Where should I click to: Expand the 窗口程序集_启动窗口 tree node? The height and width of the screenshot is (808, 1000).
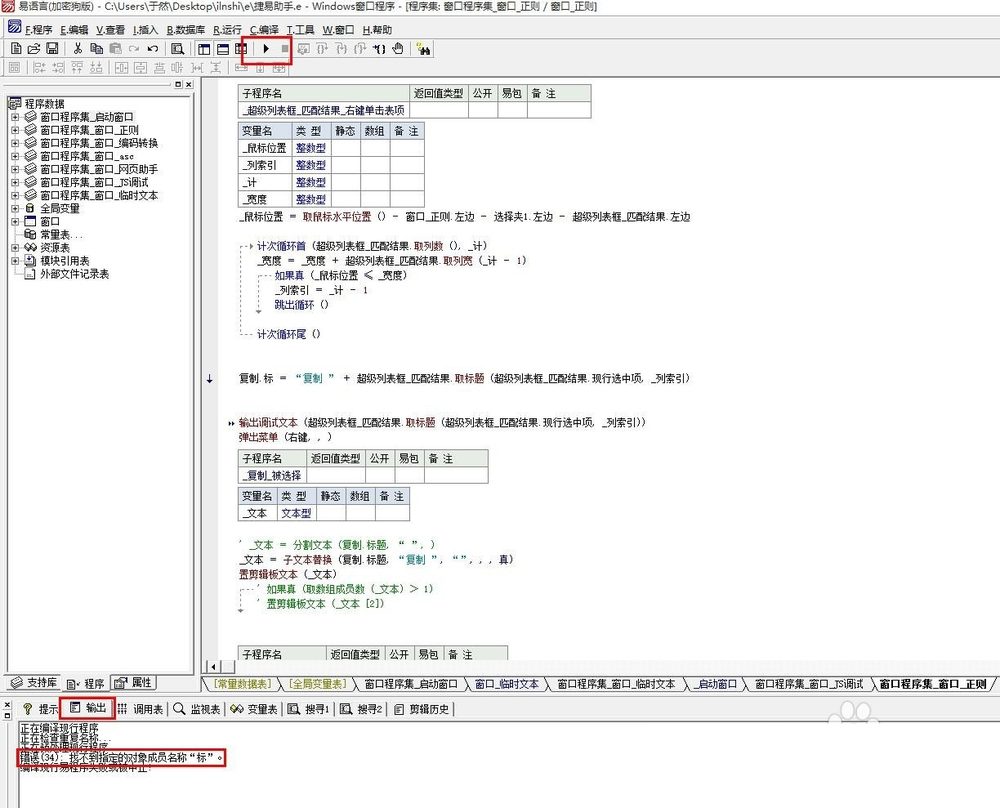(x=15, y=117)
